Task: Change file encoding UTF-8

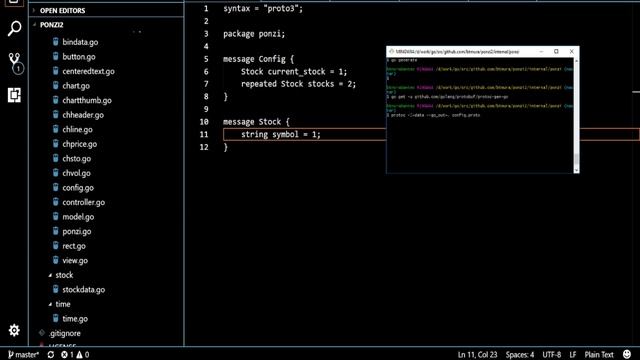Action: pos(551,355)
